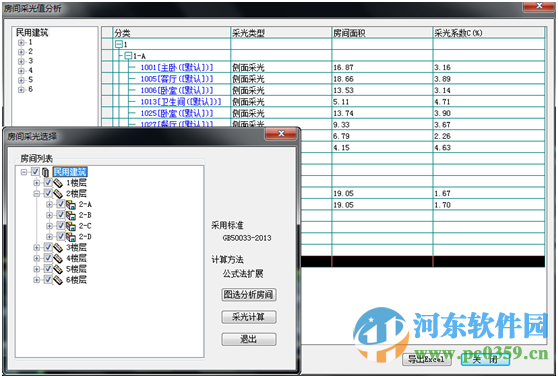
Task: Click the 退出 button
Action: coord(249,339)
